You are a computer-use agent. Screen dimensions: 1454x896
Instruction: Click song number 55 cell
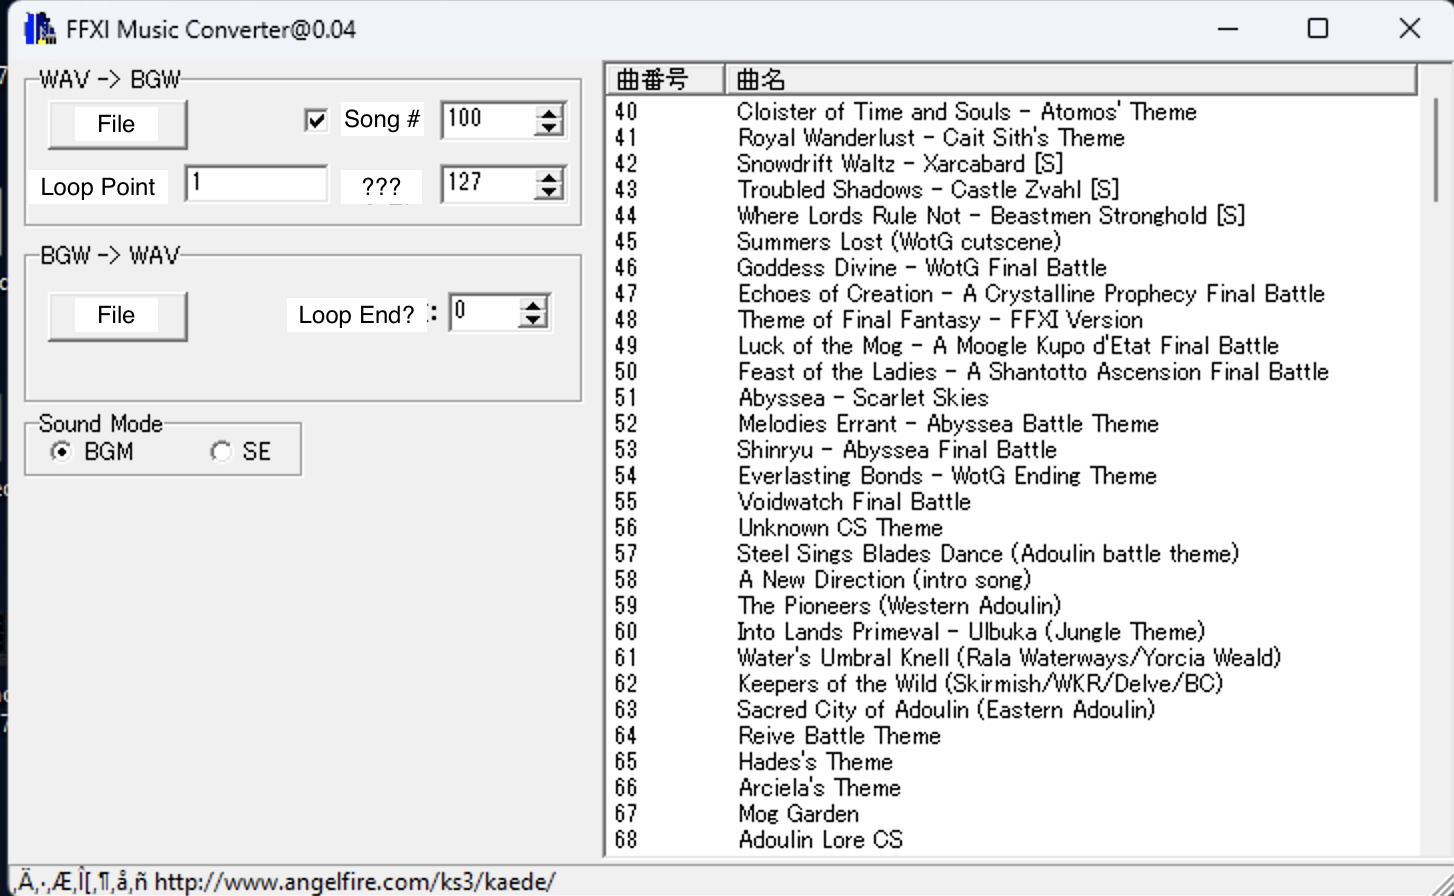pos(626,502)
